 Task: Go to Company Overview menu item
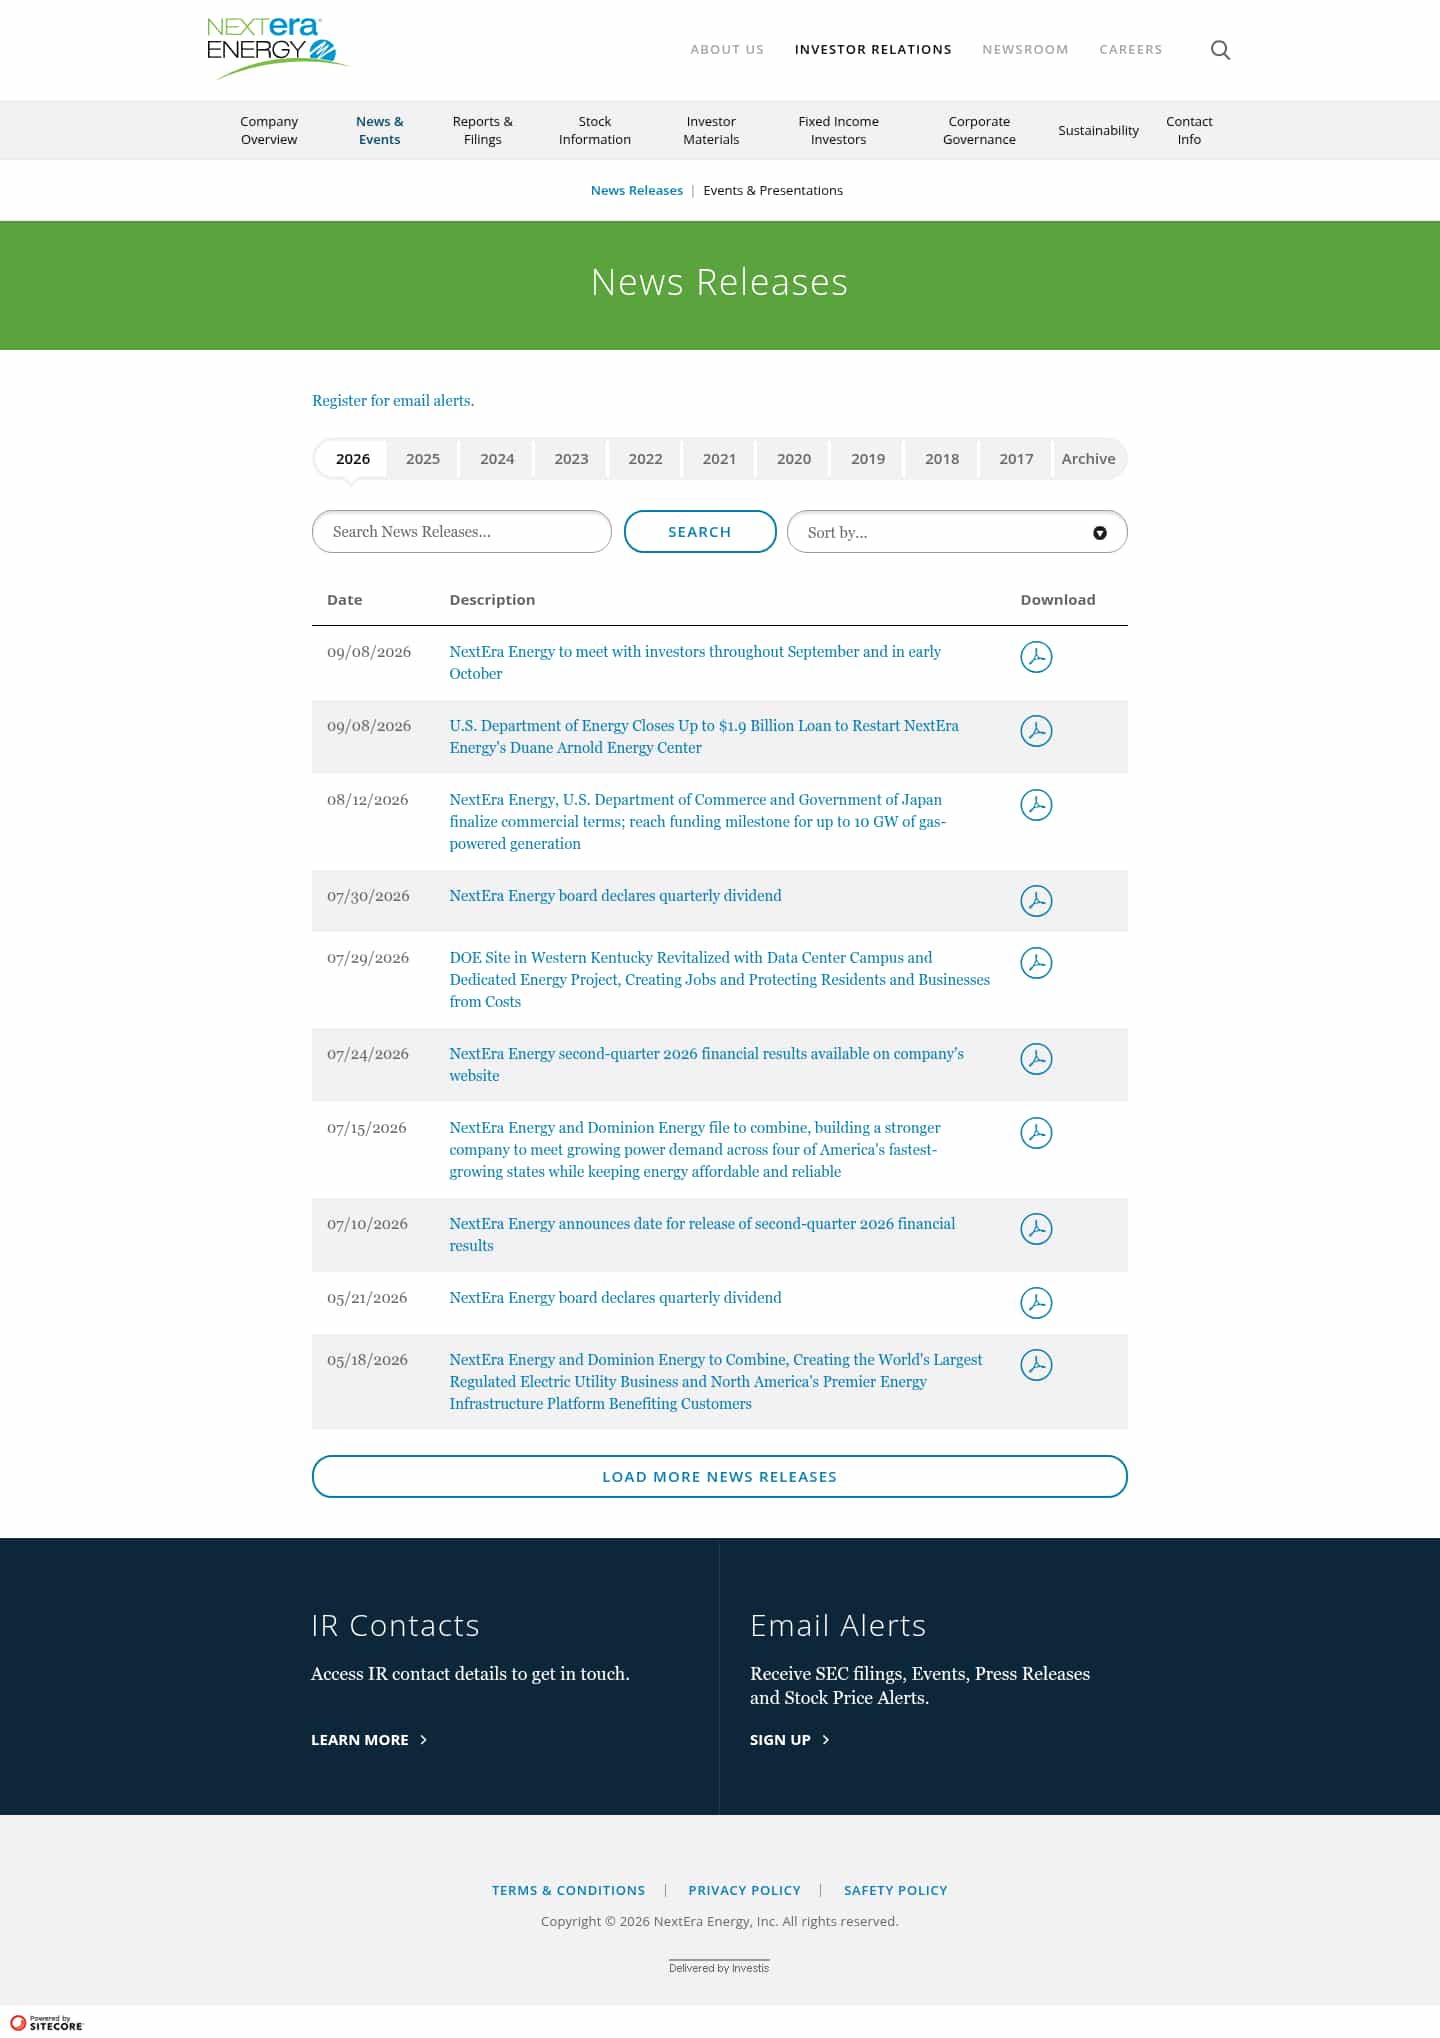point(269,130)
